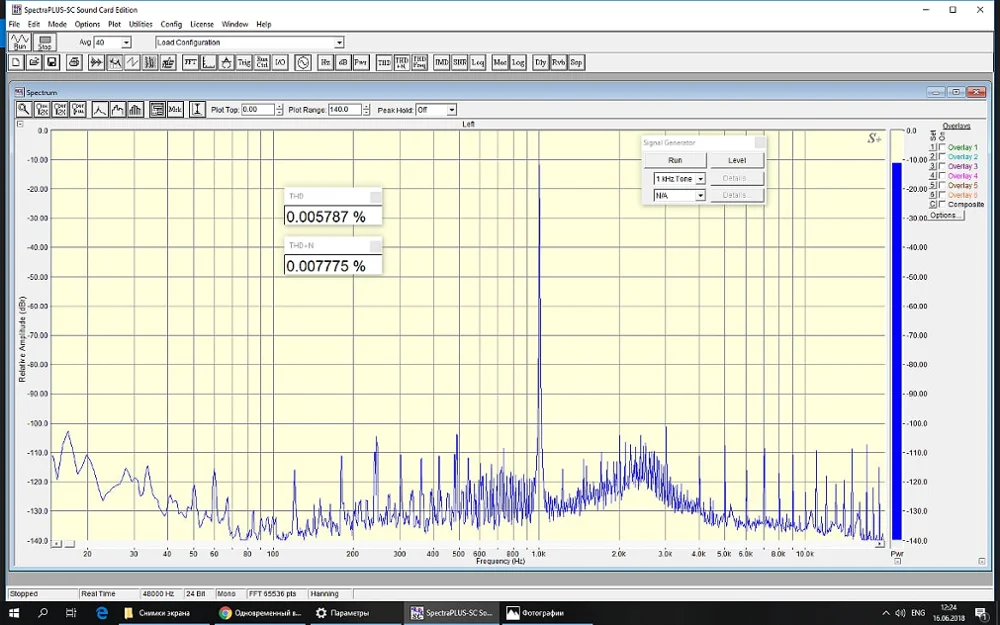The height and width of the screenshot is (625, 1000).
Task: Click the Mrk marker icon in Spectrum toolbar
Action: point(175,110)
